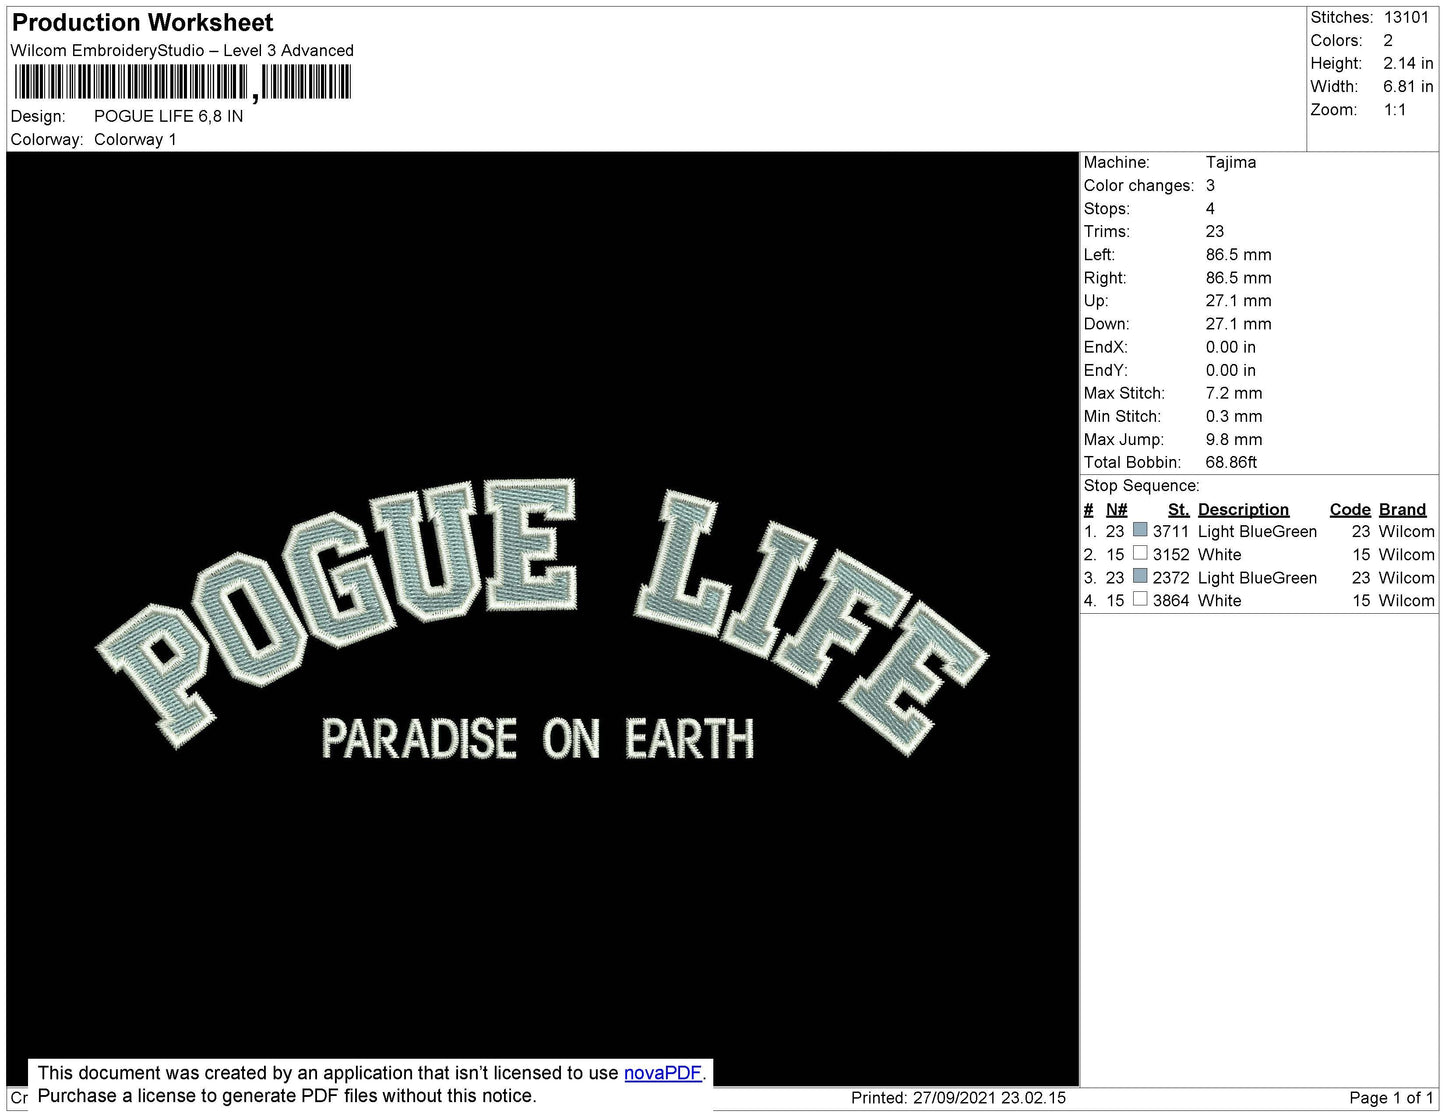
Task: Click the 'N#' column header
Action: tap(1116, 510)
